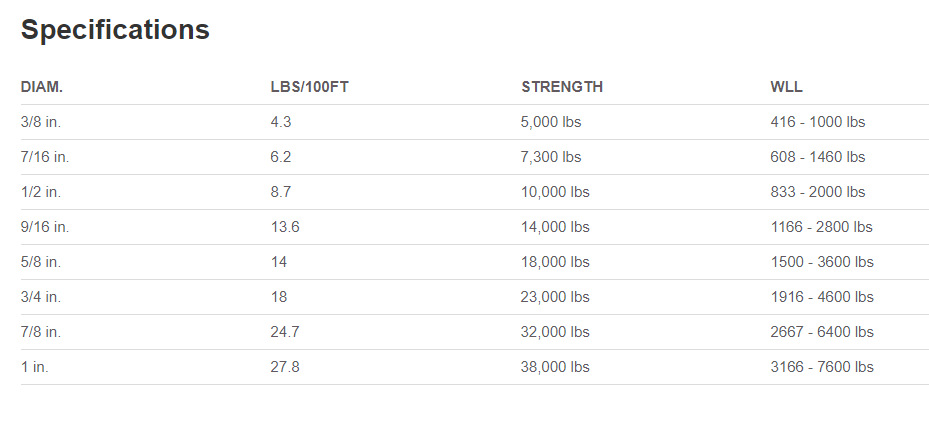Select the 5/8 in. diameter cell
The image size is (929, 433).
click(41, 262)
